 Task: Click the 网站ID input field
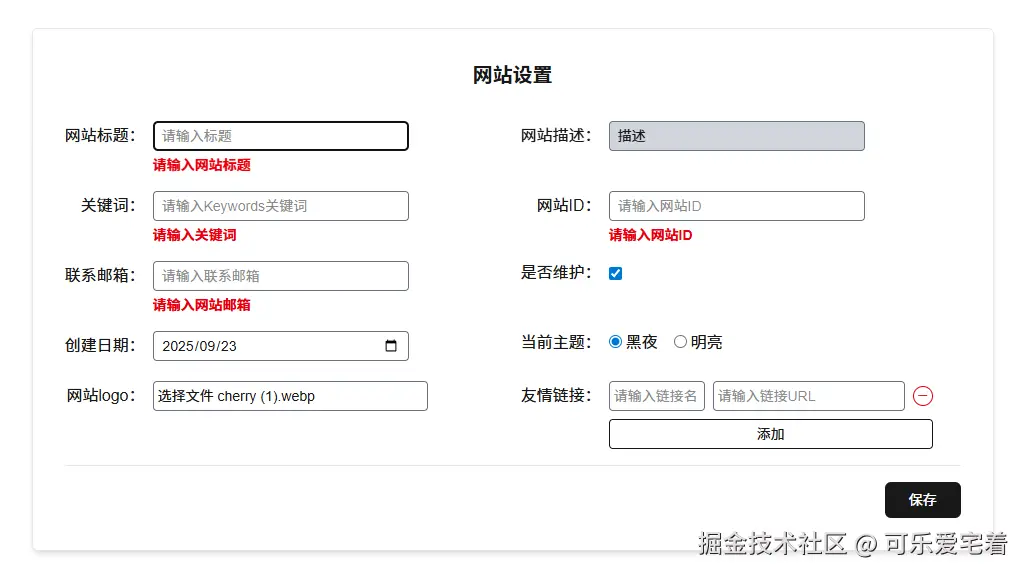click(736, 206)
